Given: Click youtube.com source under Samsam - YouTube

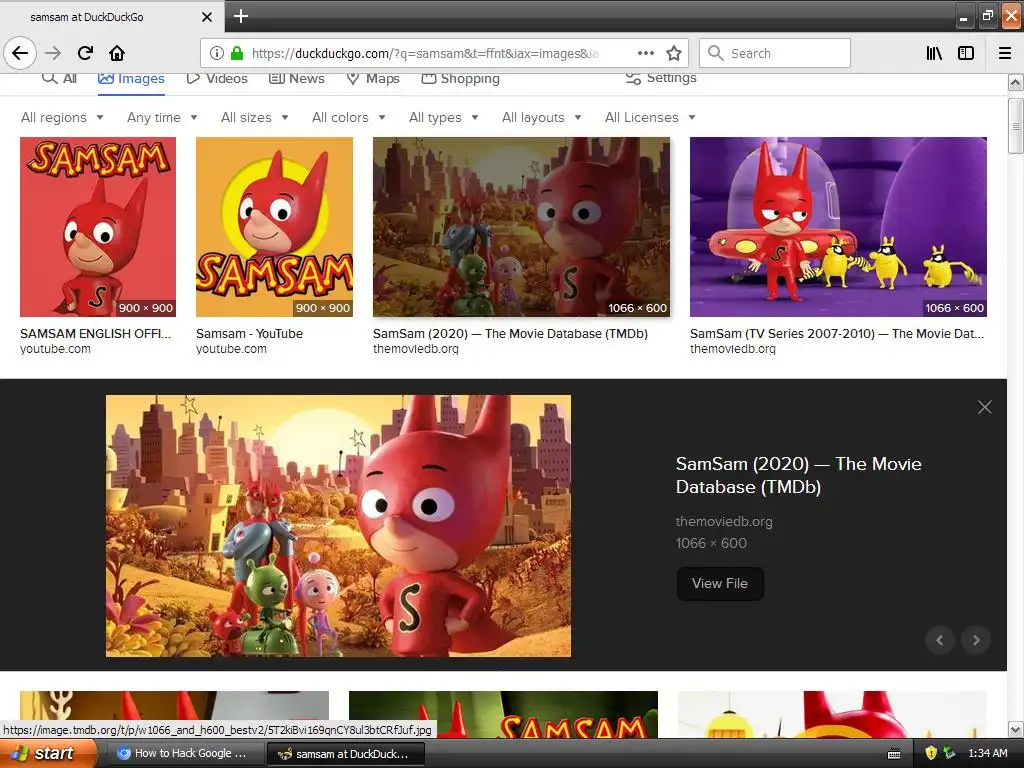Looking at the screenshot, I should click(x=231, y=349).
